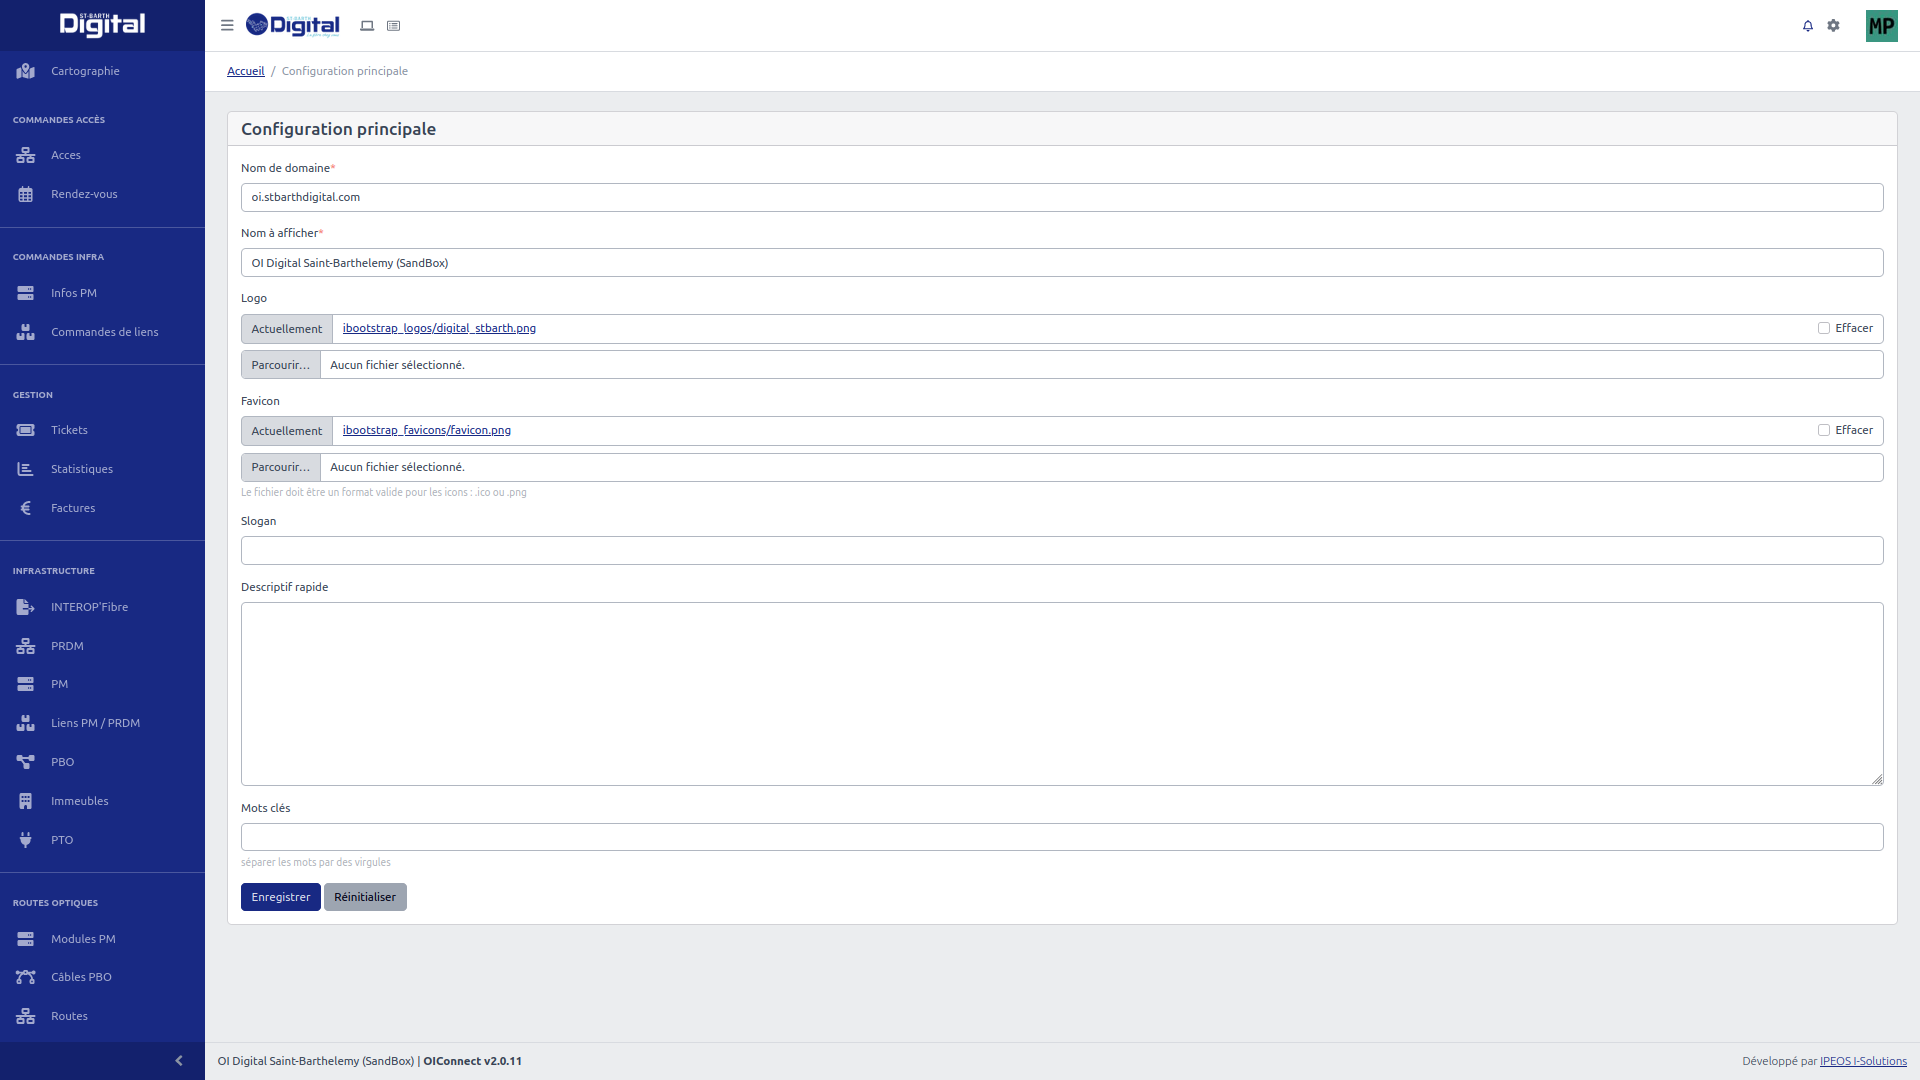Click the PTO plug icon
Screen dimensions: 1920x1080
(26, 840)
